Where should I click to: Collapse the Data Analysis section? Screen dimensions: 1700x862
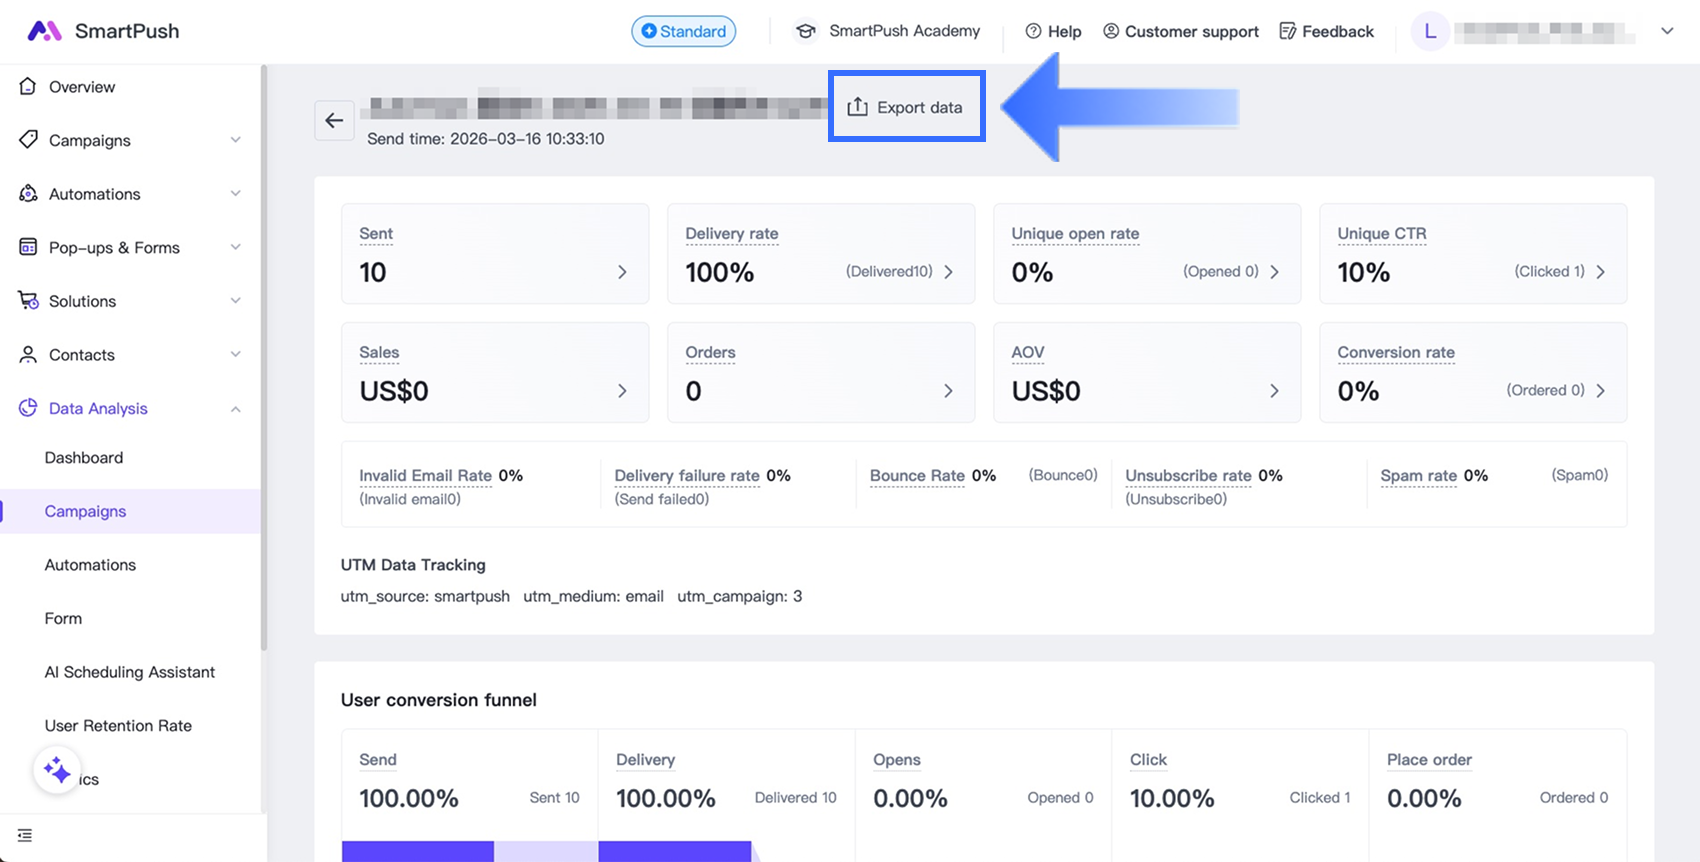pyautogui.click(x=235, y=409)
